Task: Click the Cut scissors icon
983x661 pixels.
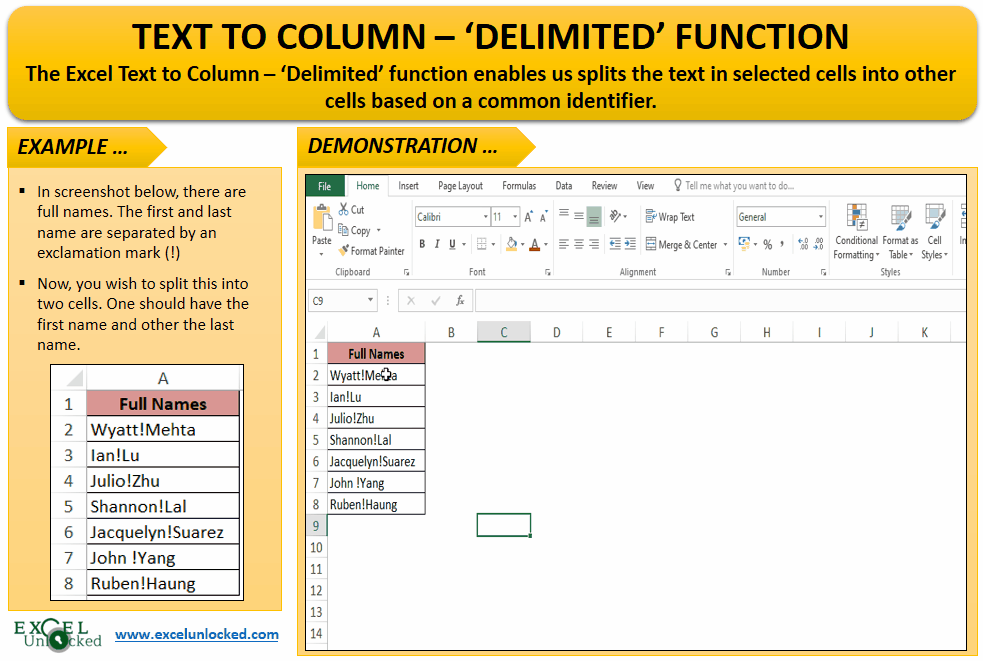Action: coord(344,209)
